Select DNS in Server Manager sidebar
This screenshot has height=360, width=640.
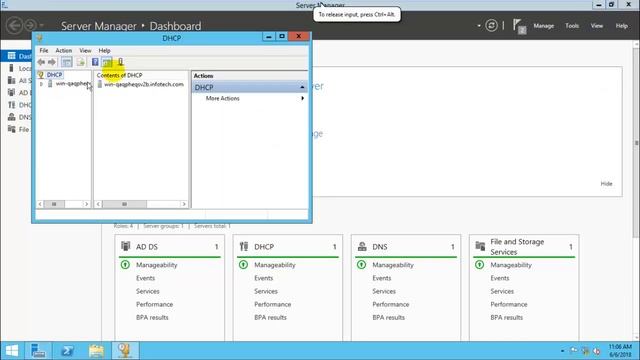[19, 117]
